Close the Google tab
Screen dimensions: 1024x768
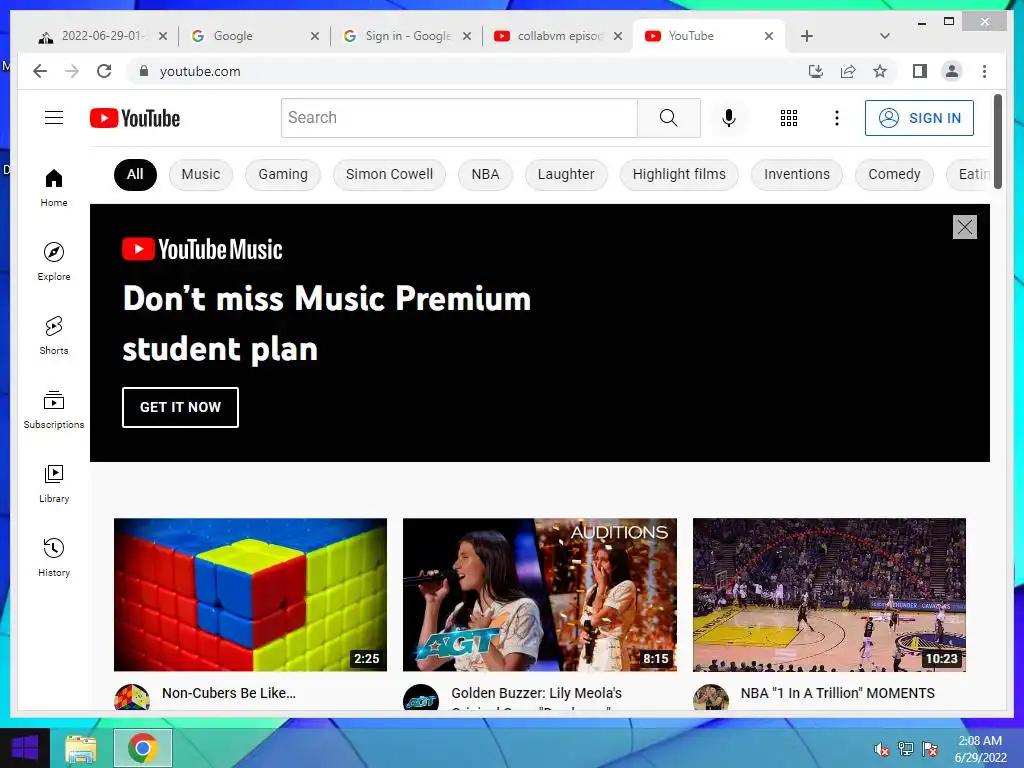click(x=315, y=36)
